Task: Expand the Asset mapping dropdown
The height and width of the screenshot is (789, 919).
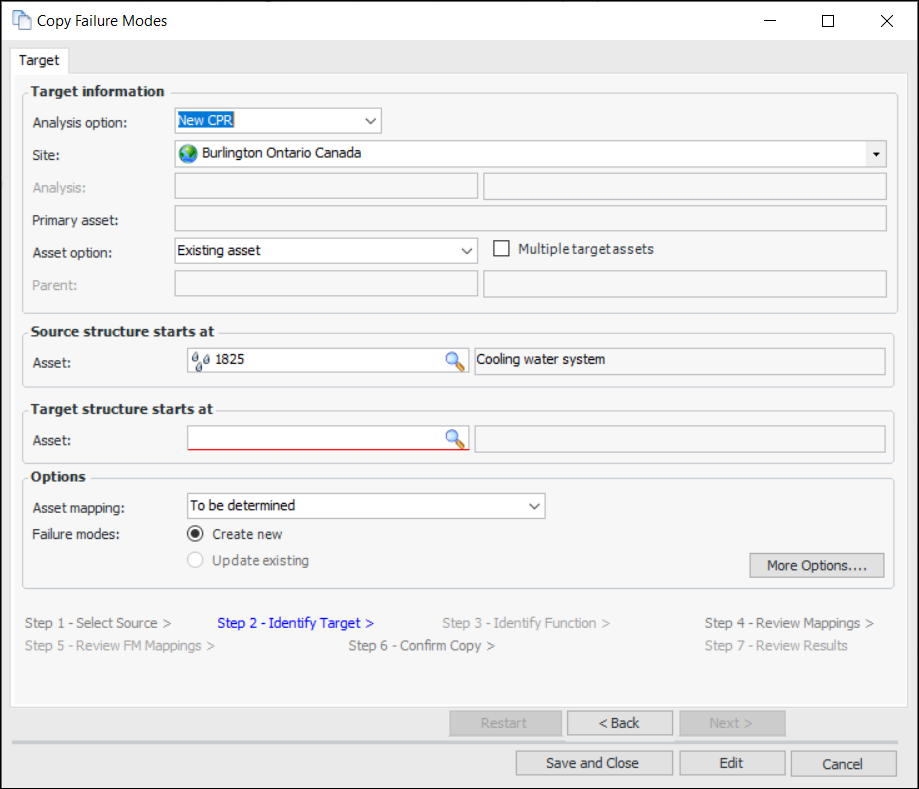Action: point(534,506)
